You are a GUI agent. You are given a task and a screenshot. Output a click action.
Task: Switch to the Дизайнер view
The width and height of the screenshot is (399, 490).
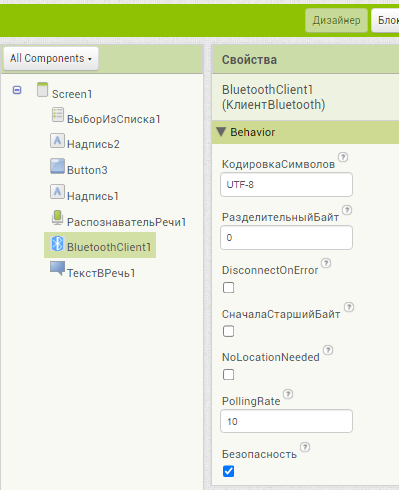point(336,20)
